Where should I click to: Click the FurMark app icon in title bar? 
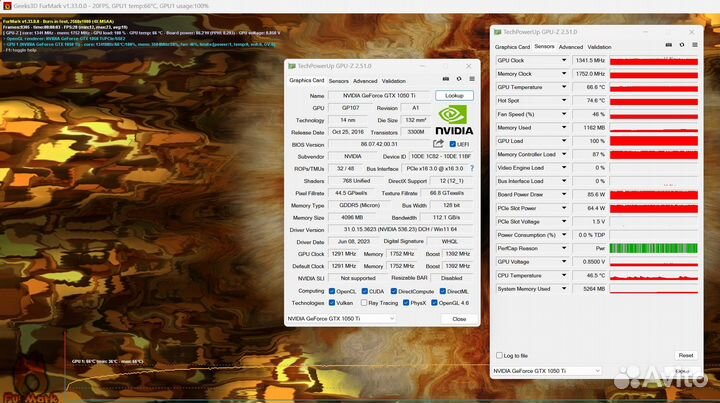click(x=7, y=6)
